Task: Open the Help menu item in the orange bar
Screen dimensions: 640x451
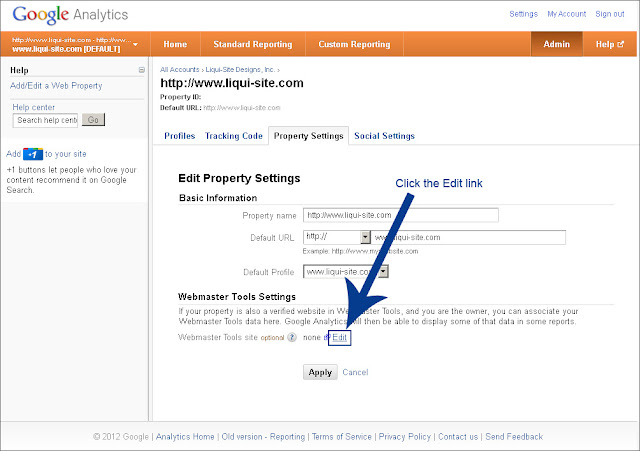Action: pyautogui.click(x=609, y=44)
